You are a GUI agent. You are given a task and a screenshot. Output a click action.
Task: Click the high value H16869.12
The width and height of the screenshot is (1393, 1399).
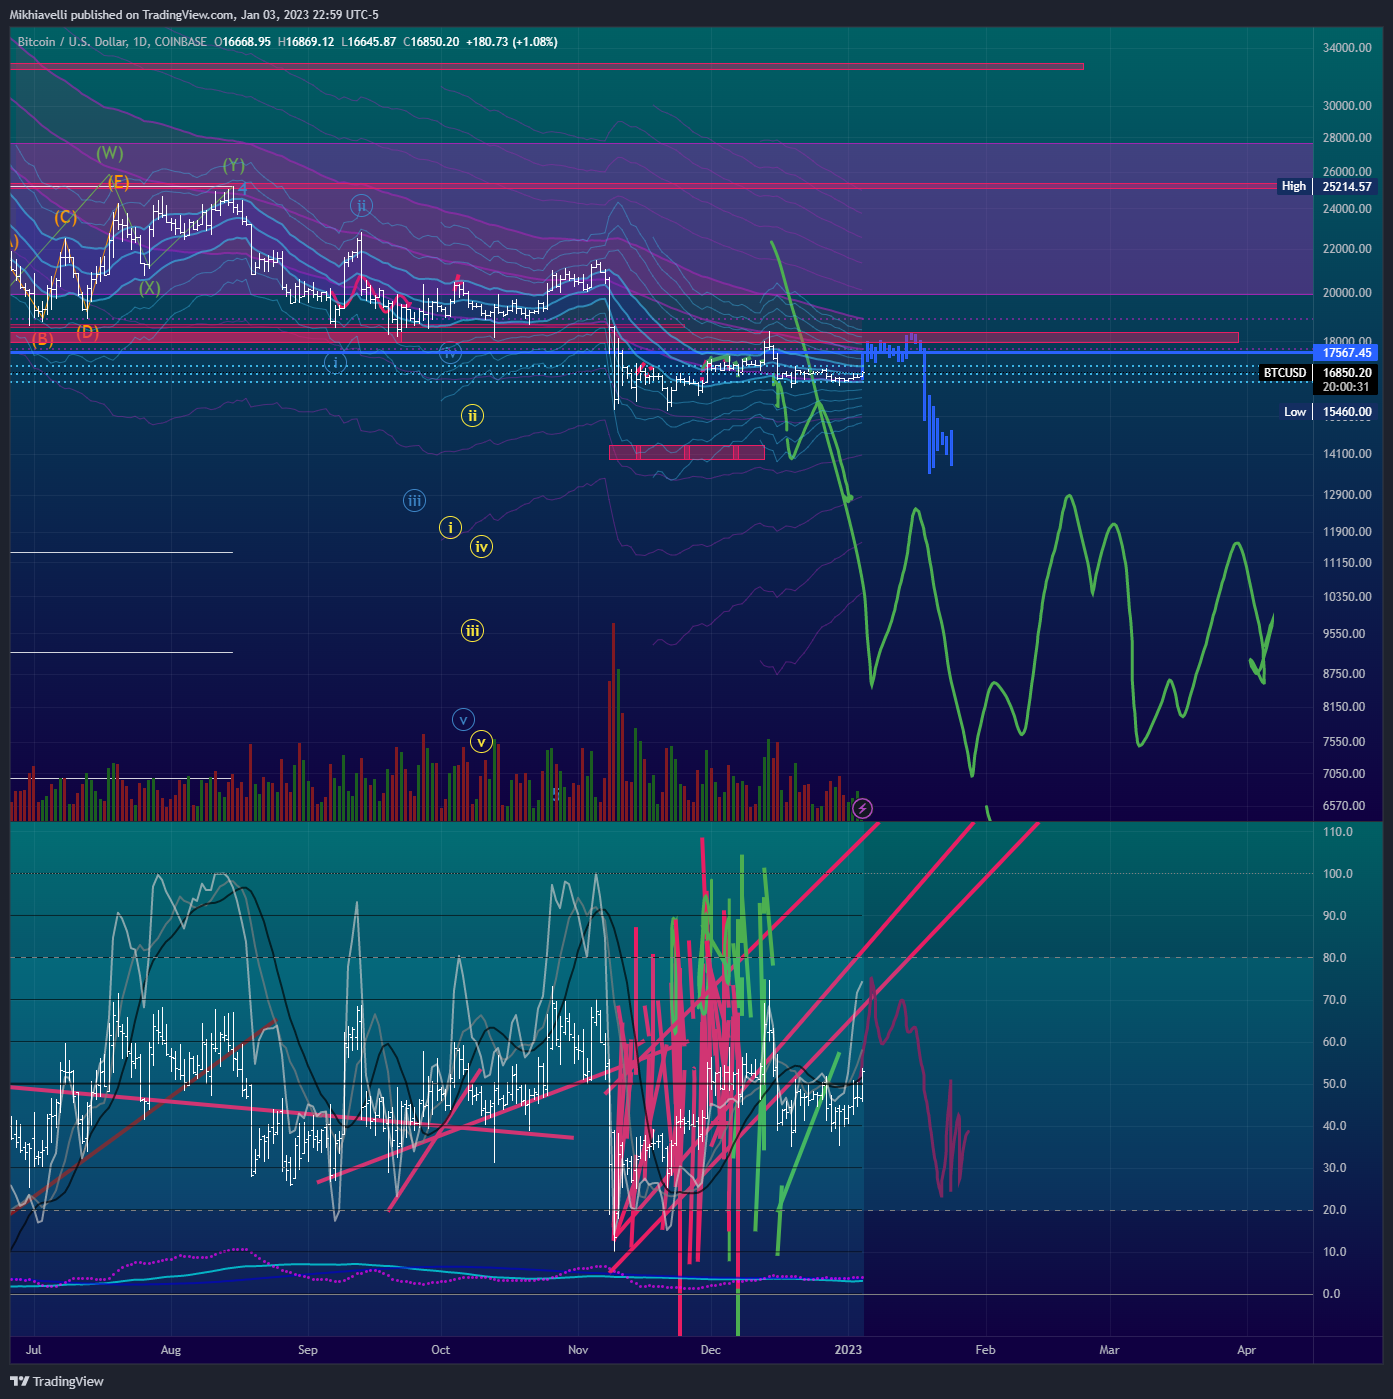(306, 42)
